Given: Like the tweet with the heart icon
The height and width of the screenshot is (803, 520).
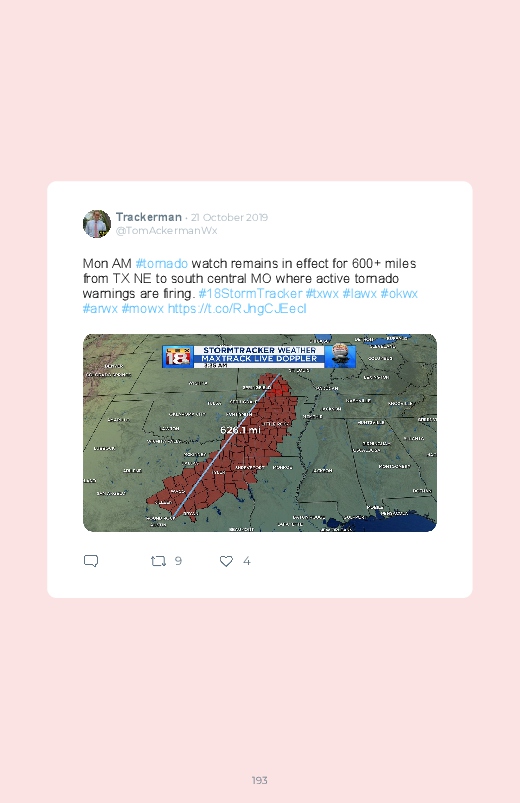Looking at the screenshot, I should click(226, 561).
